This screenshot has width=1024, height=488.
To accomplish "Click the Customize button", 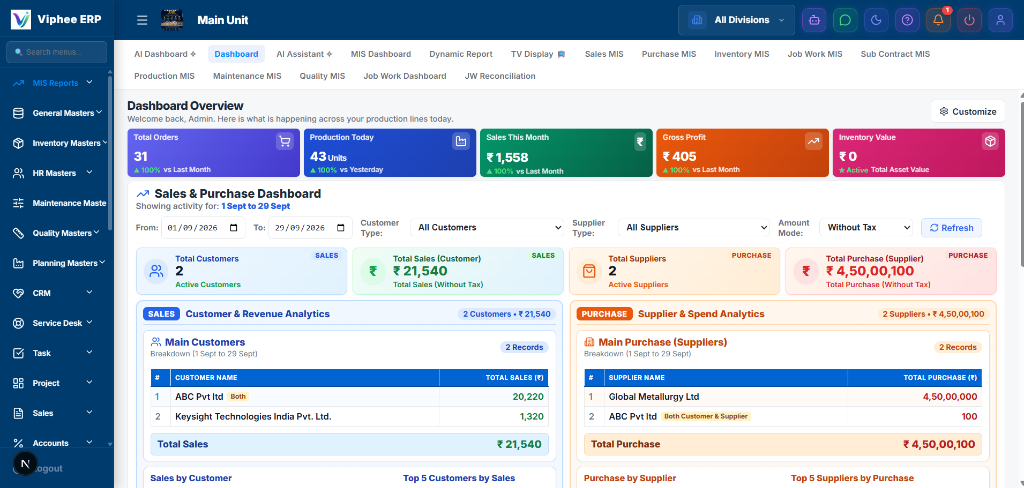I will [x=968, y=112].
